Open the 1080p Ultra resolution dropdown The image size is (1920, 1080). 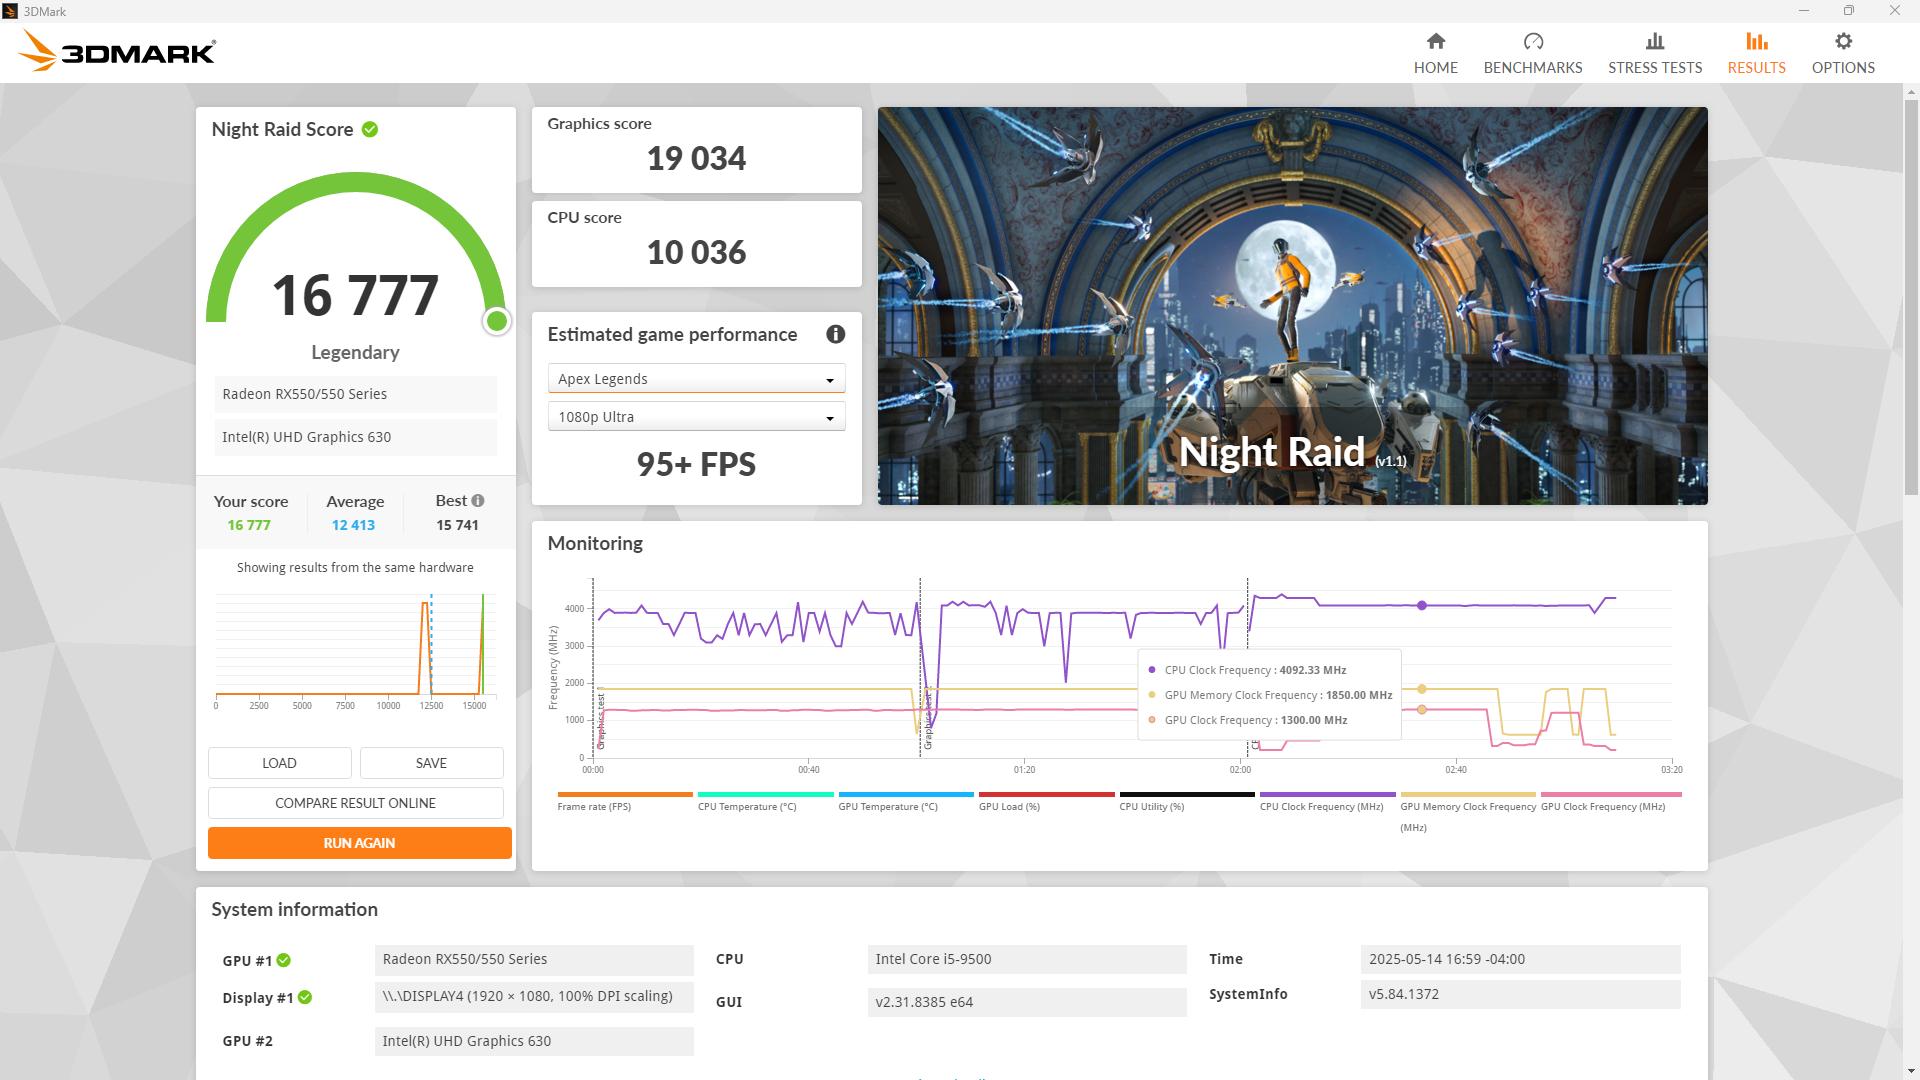point(696,417)
